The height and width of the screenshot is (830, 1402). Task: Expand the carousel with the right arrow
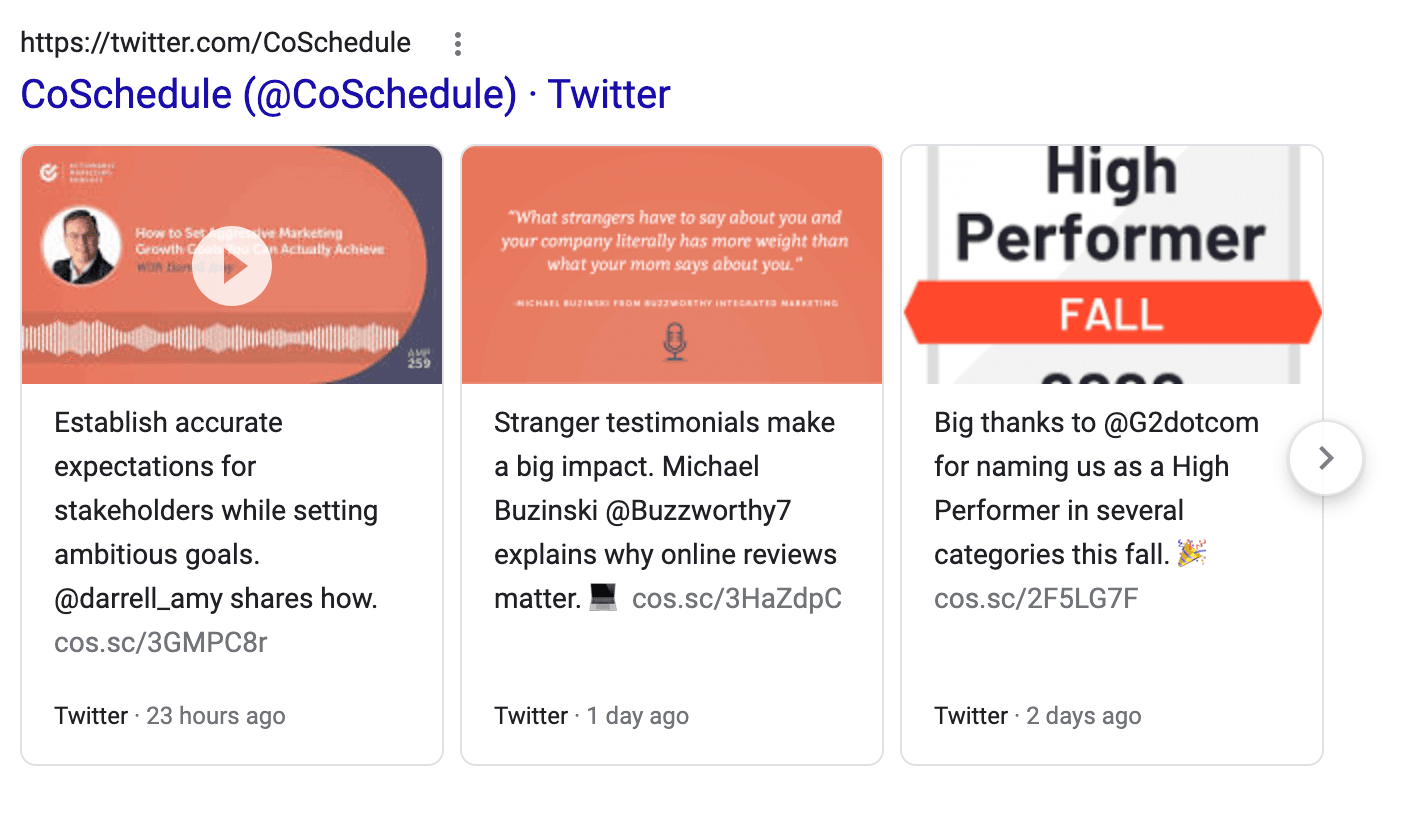(1325, 458)
